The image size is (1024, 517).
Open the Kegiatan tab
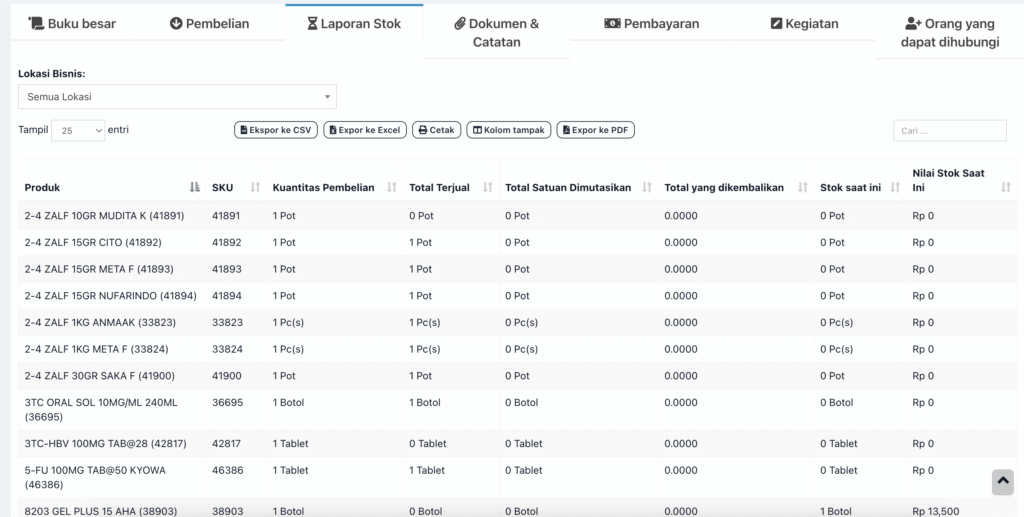pos(804,23)
